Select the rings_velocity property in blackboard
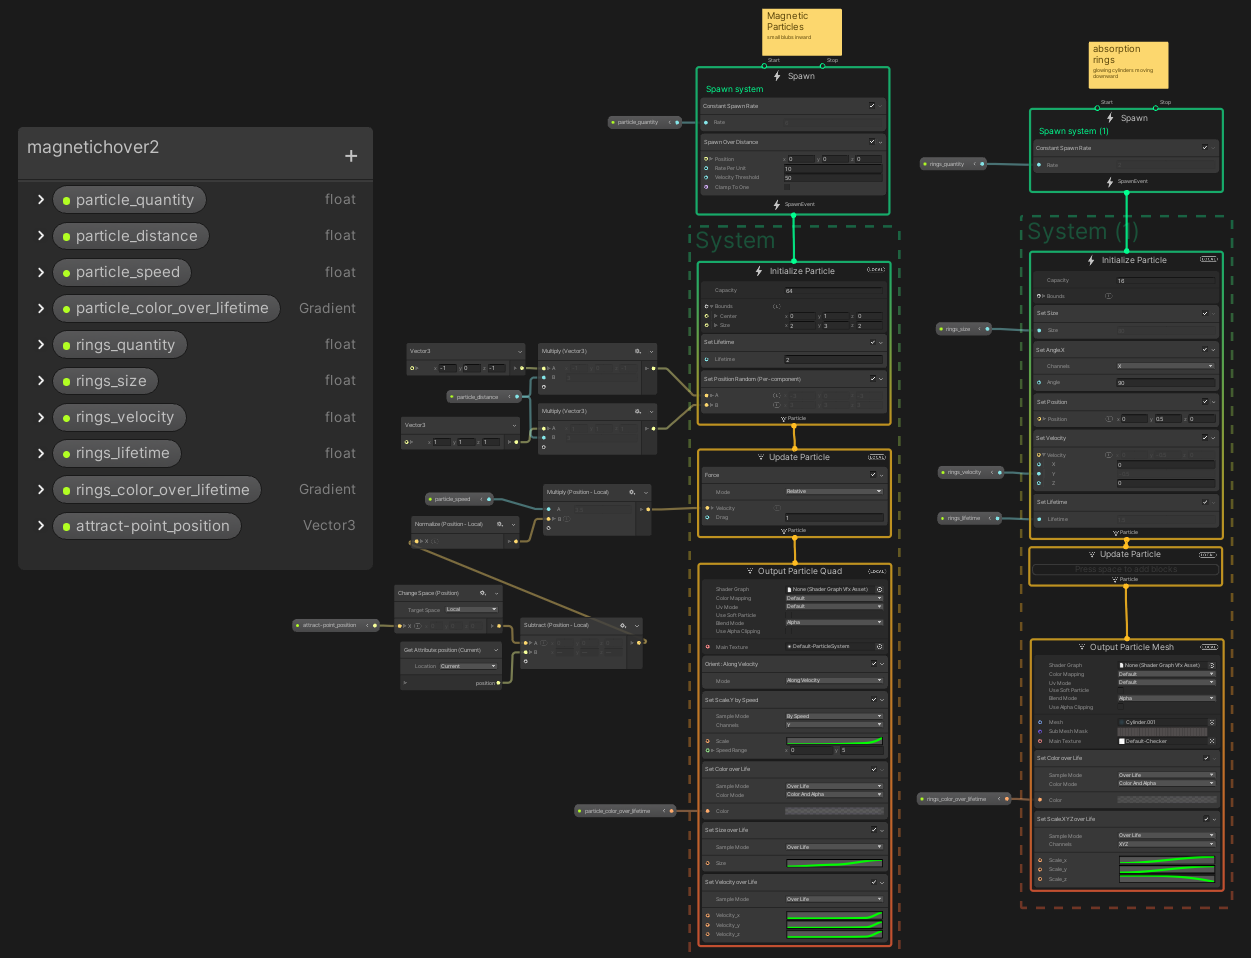 point(124,417)
